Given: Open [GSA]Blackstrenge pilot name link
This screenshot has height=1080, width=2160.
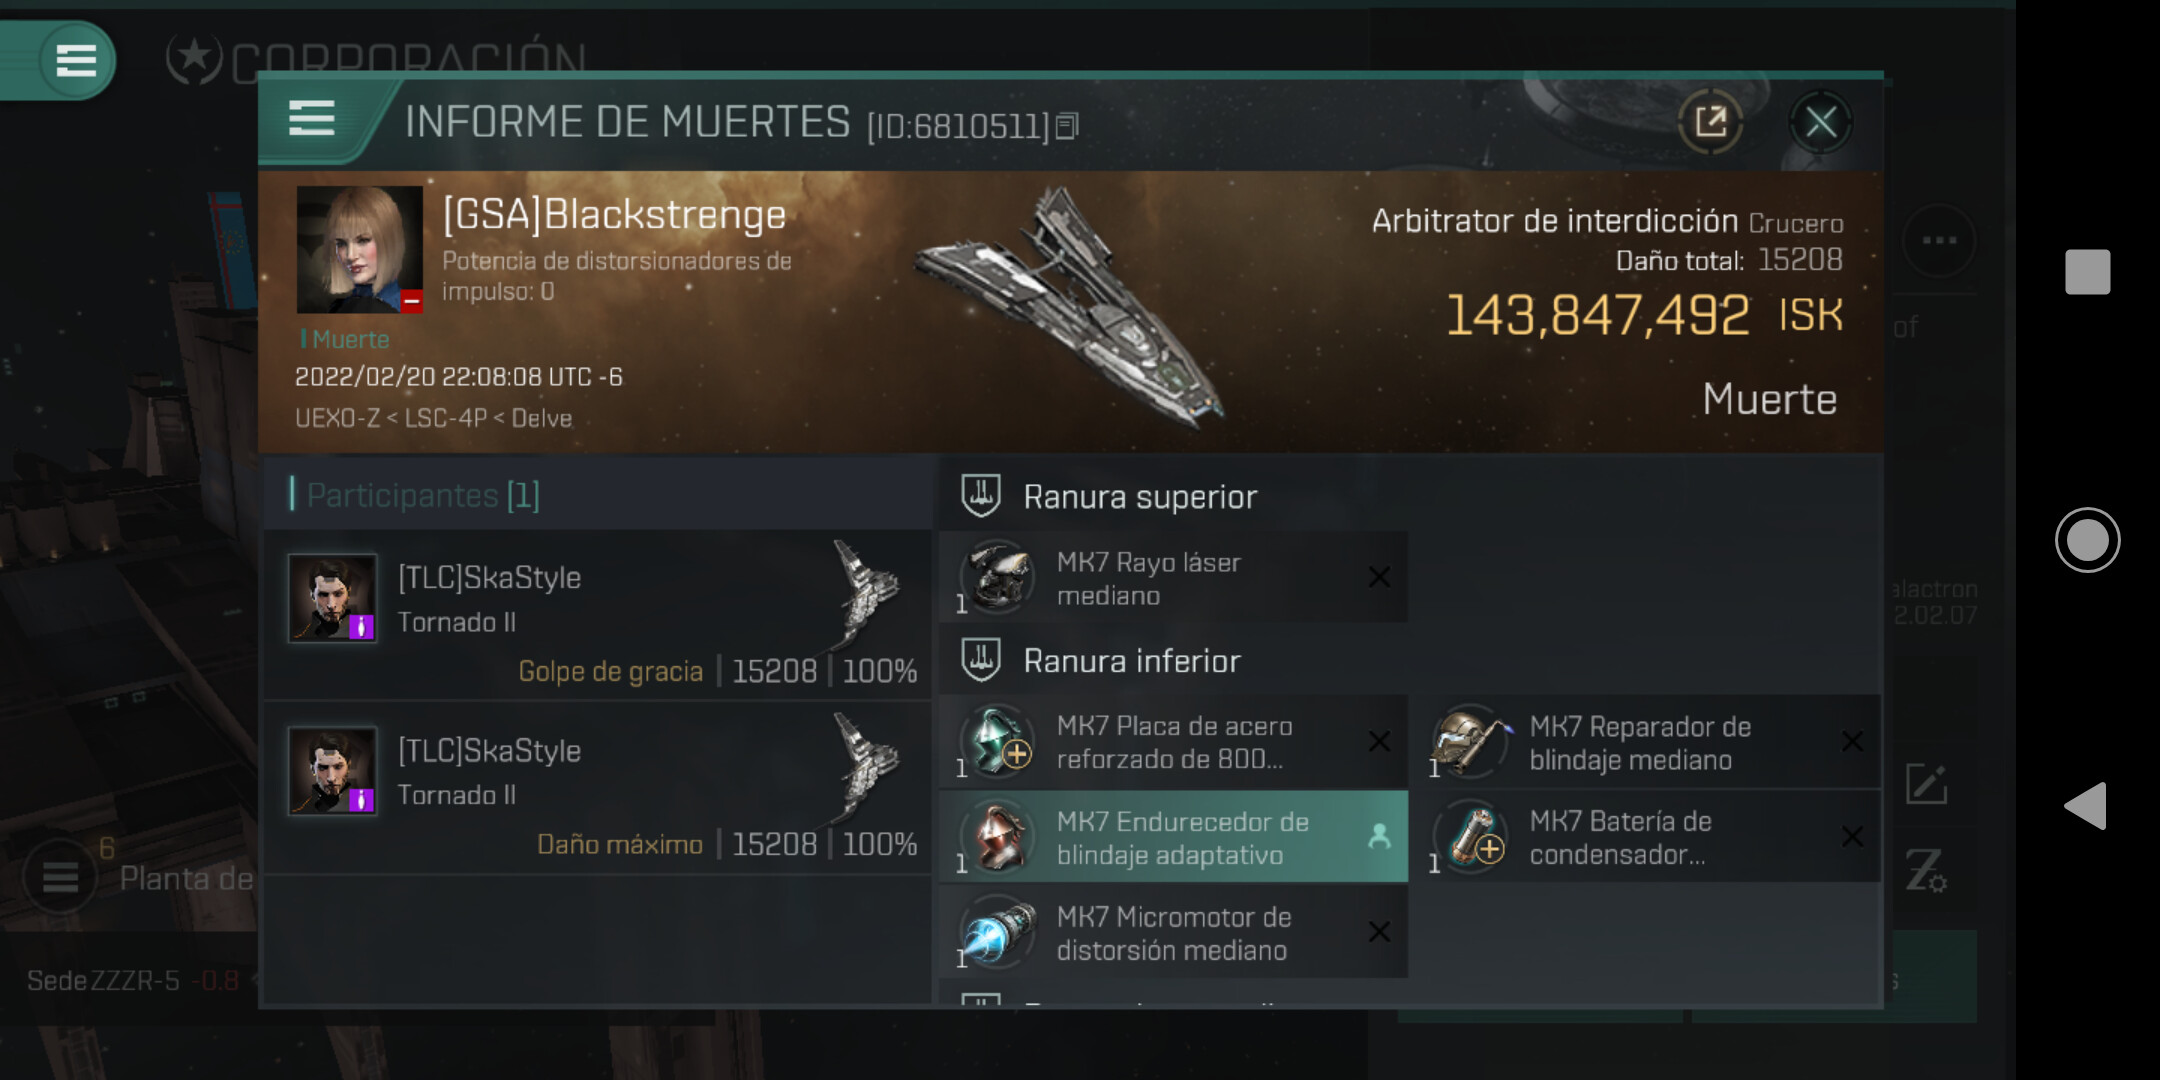Looking at the screenshot, I should (x=614, y=215).
